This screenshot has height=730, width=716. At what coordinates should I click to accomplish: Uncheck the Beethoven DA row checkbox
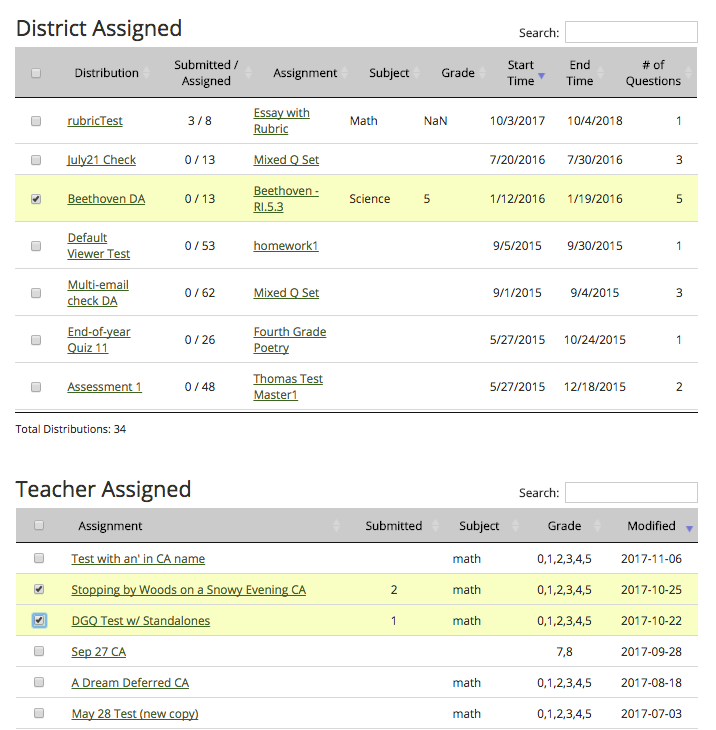(x=36, y=199)
